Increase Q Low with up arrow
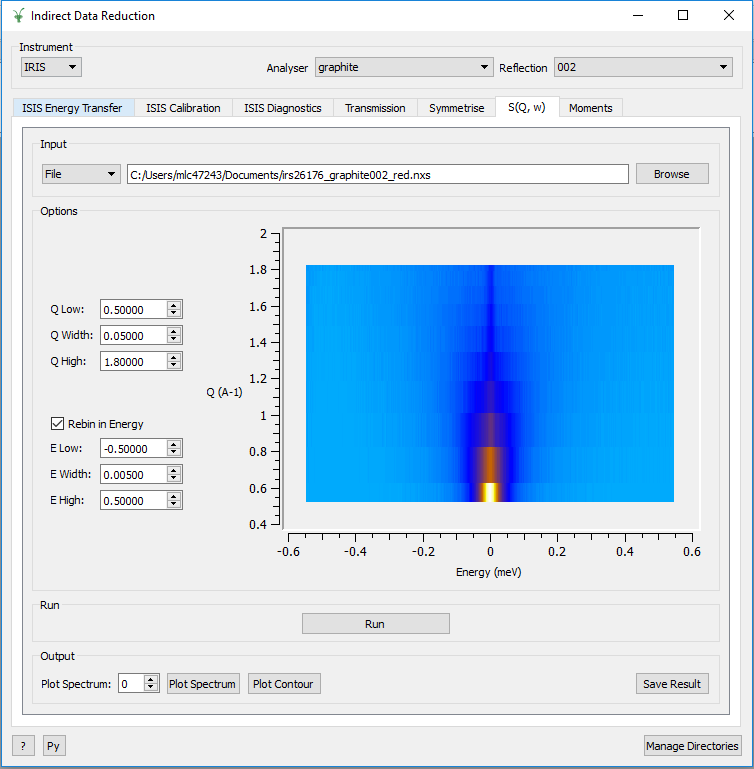The image size is (754, 769). pyautogui.click(x=174, y=305)
